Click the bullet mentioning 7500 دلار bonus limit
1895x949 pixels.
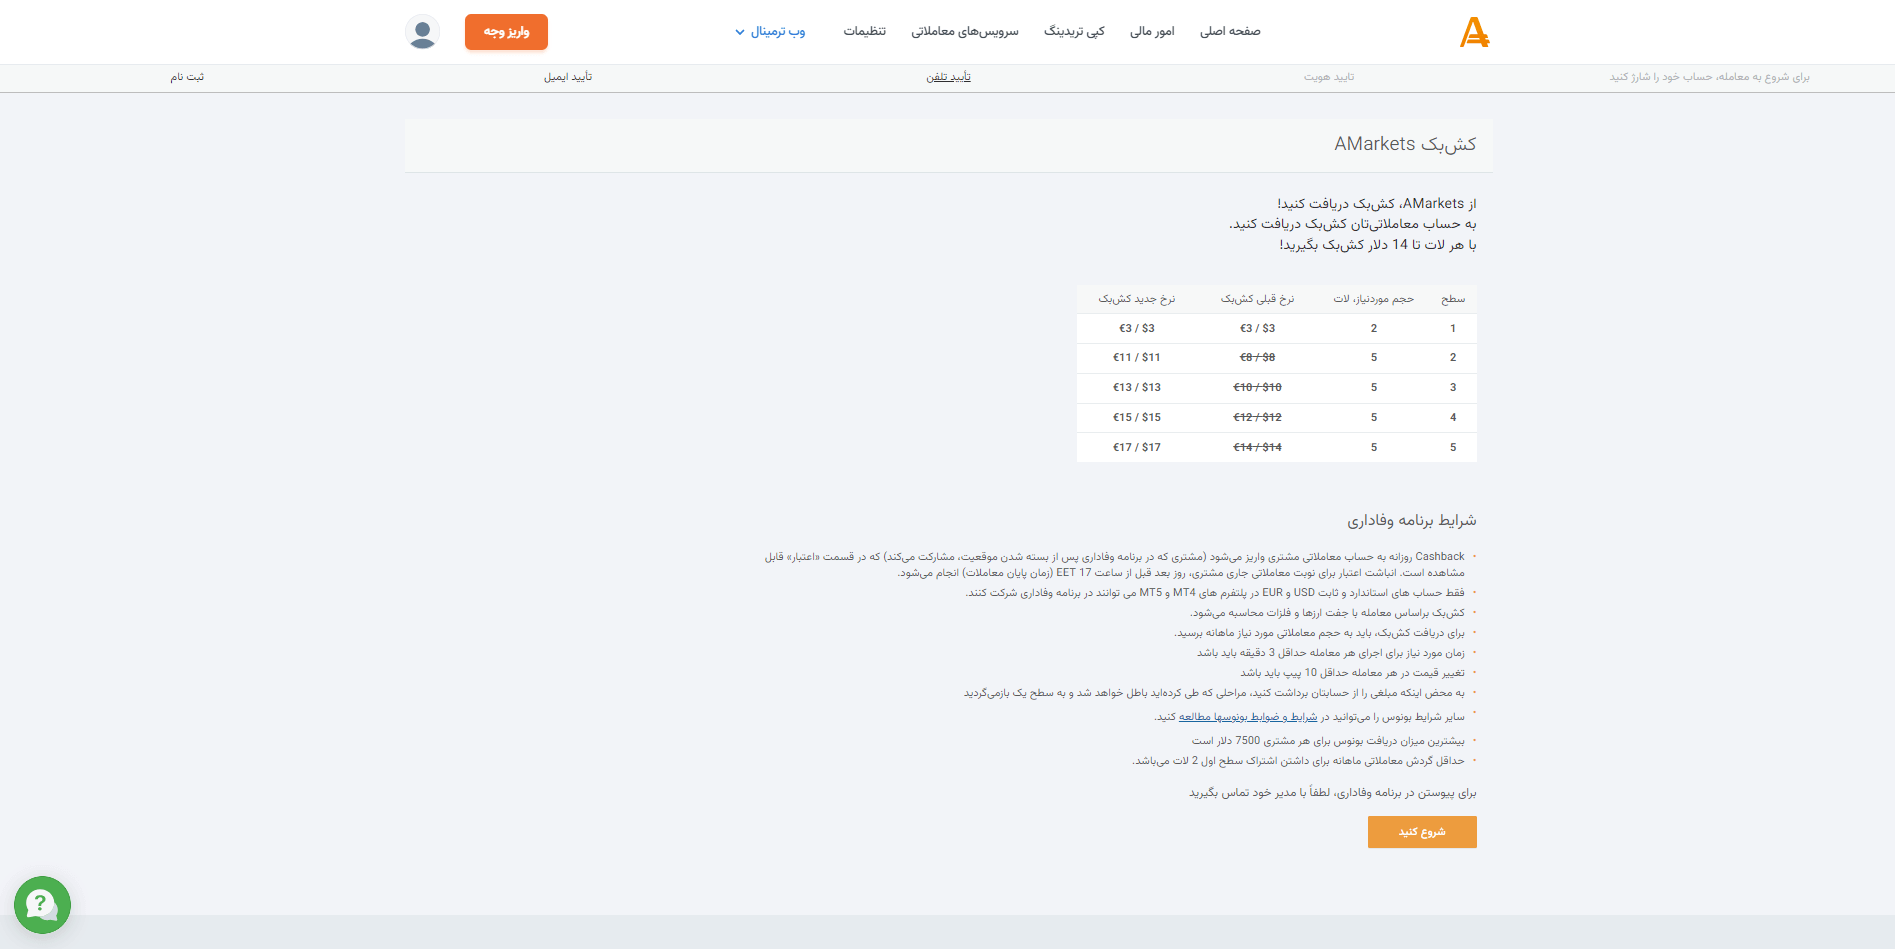(1328, 741)
